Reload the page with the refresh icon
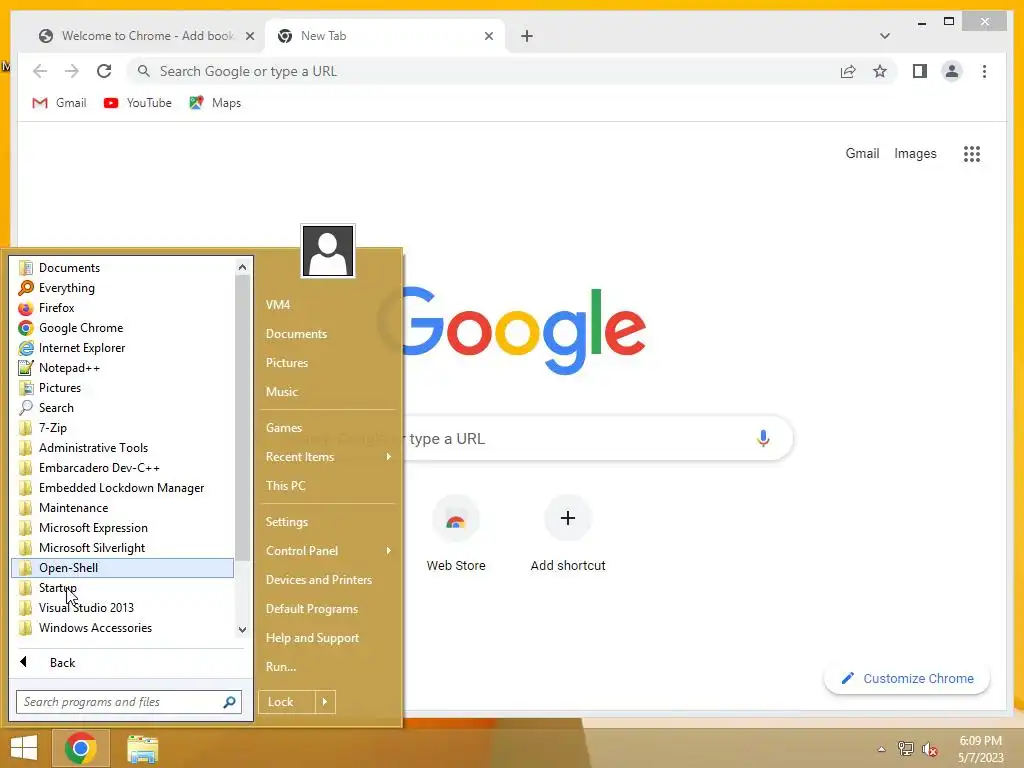Viewport: 1024px width, 768px height. (x=104, y=71)
